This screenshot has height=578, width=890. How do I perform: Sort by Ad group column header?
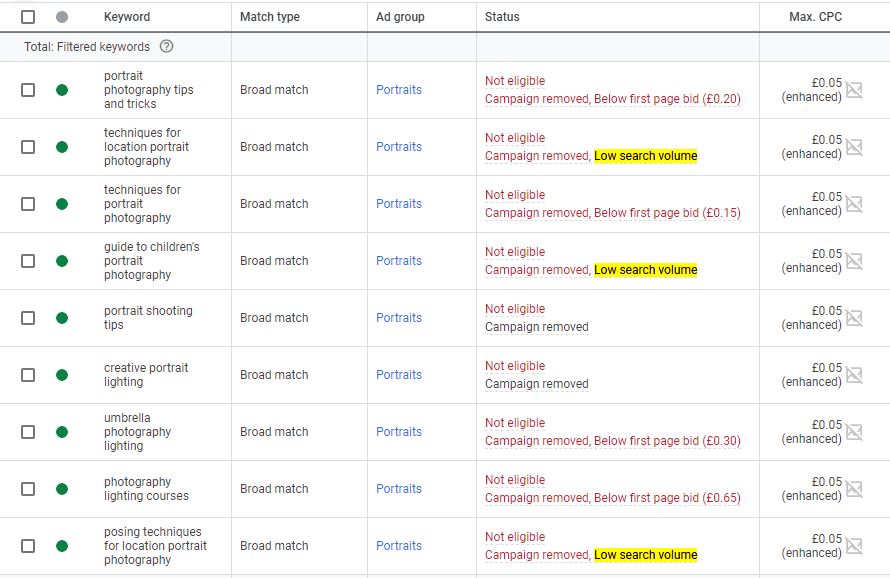pyautogui.click(x=400, y=17)
